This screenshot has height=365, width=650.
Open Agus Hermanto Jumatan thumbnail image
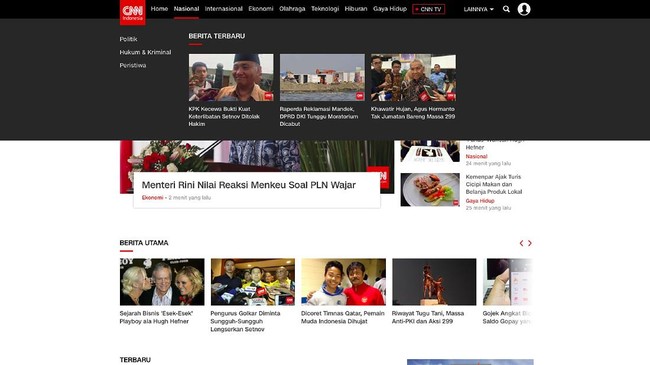coord(413,78)
